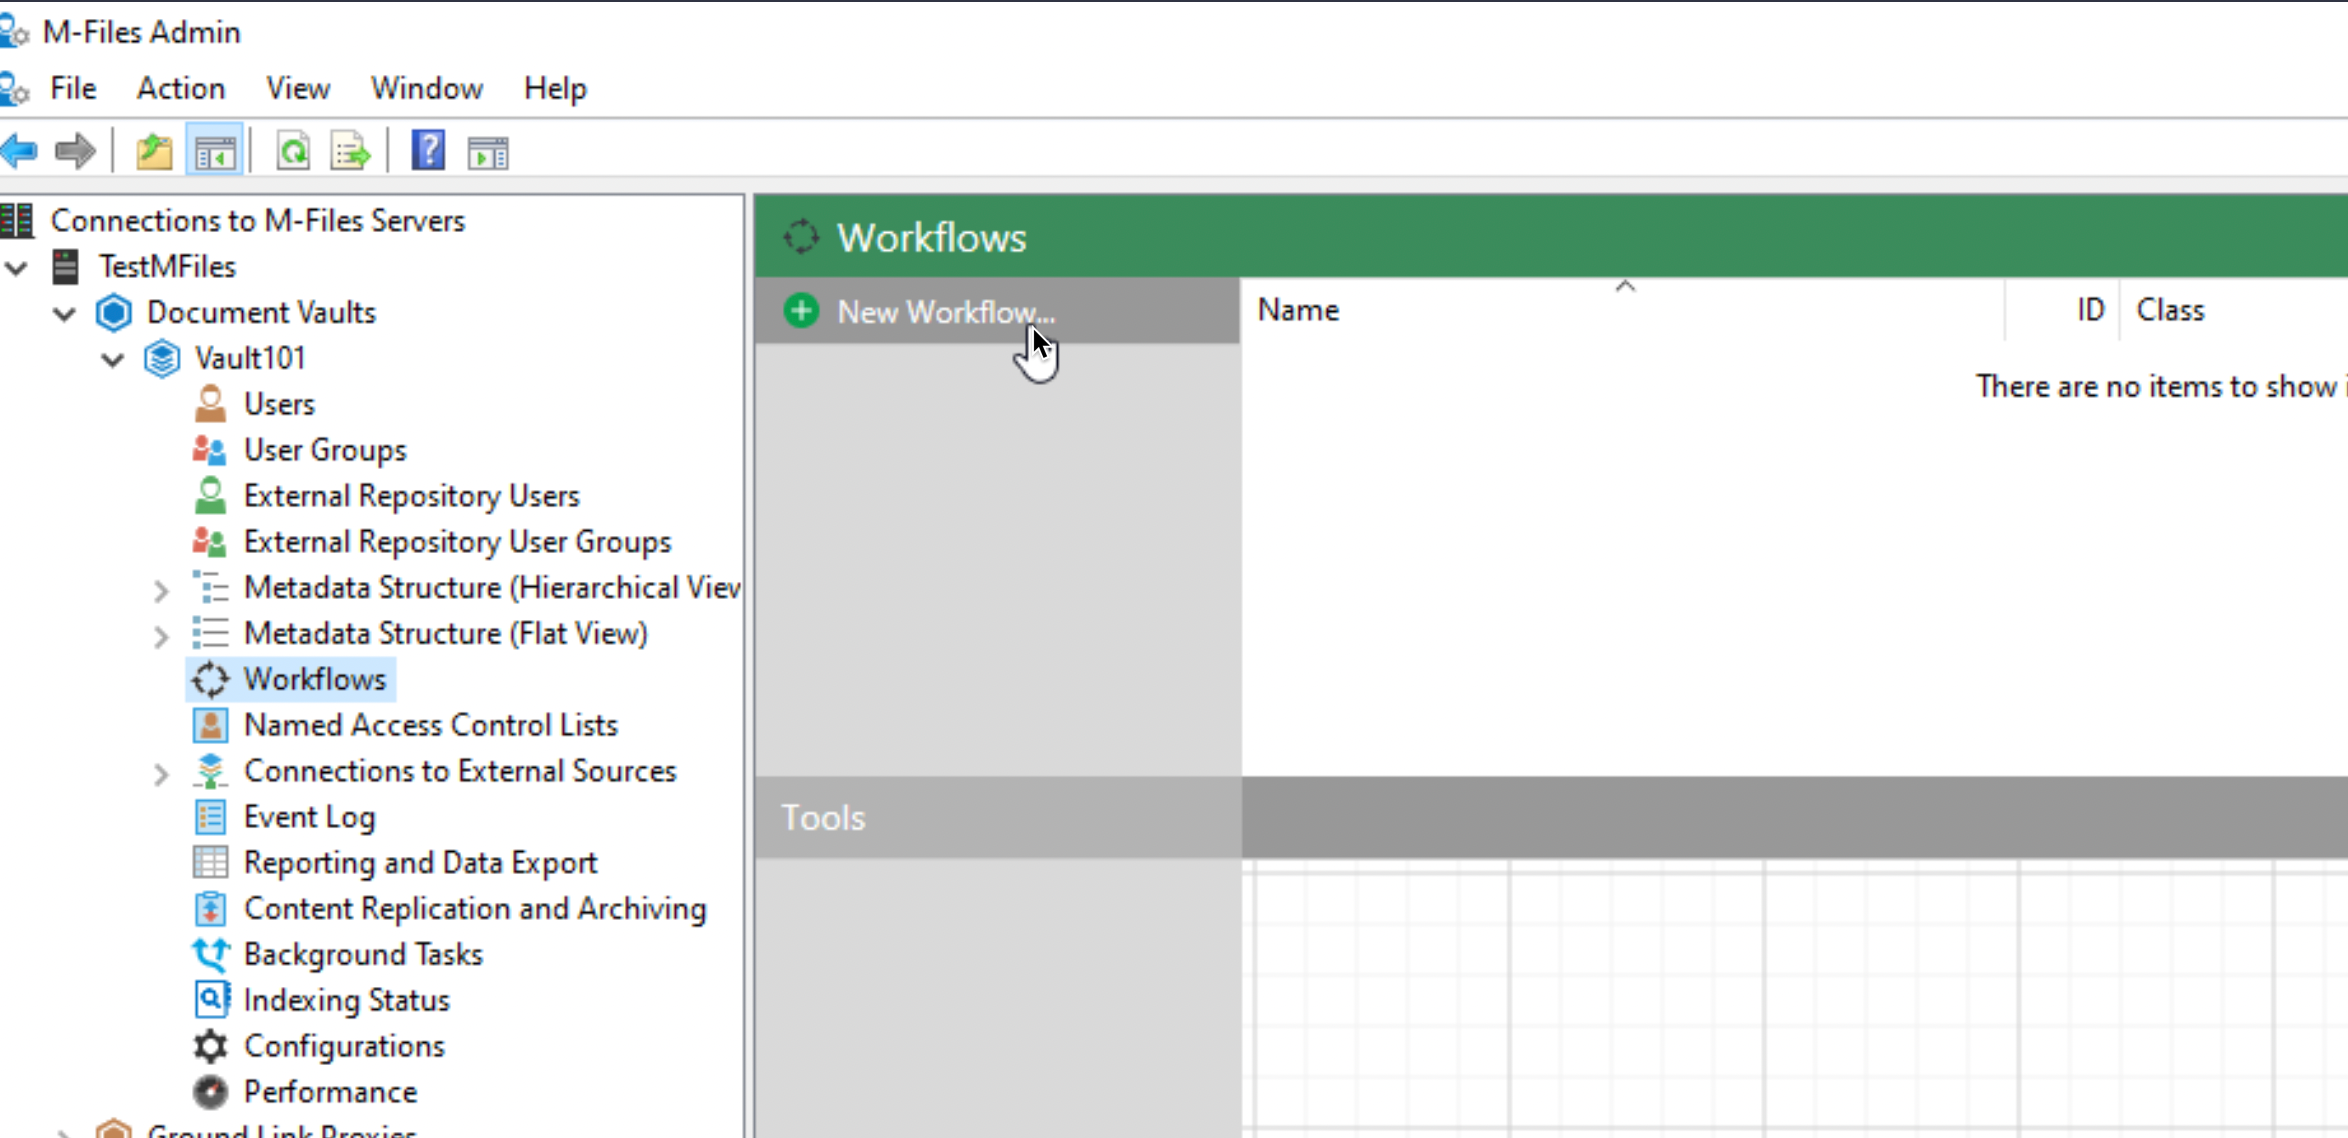Expand Connections to External Sources
2348x1138 pixels.
click(161, 775)
